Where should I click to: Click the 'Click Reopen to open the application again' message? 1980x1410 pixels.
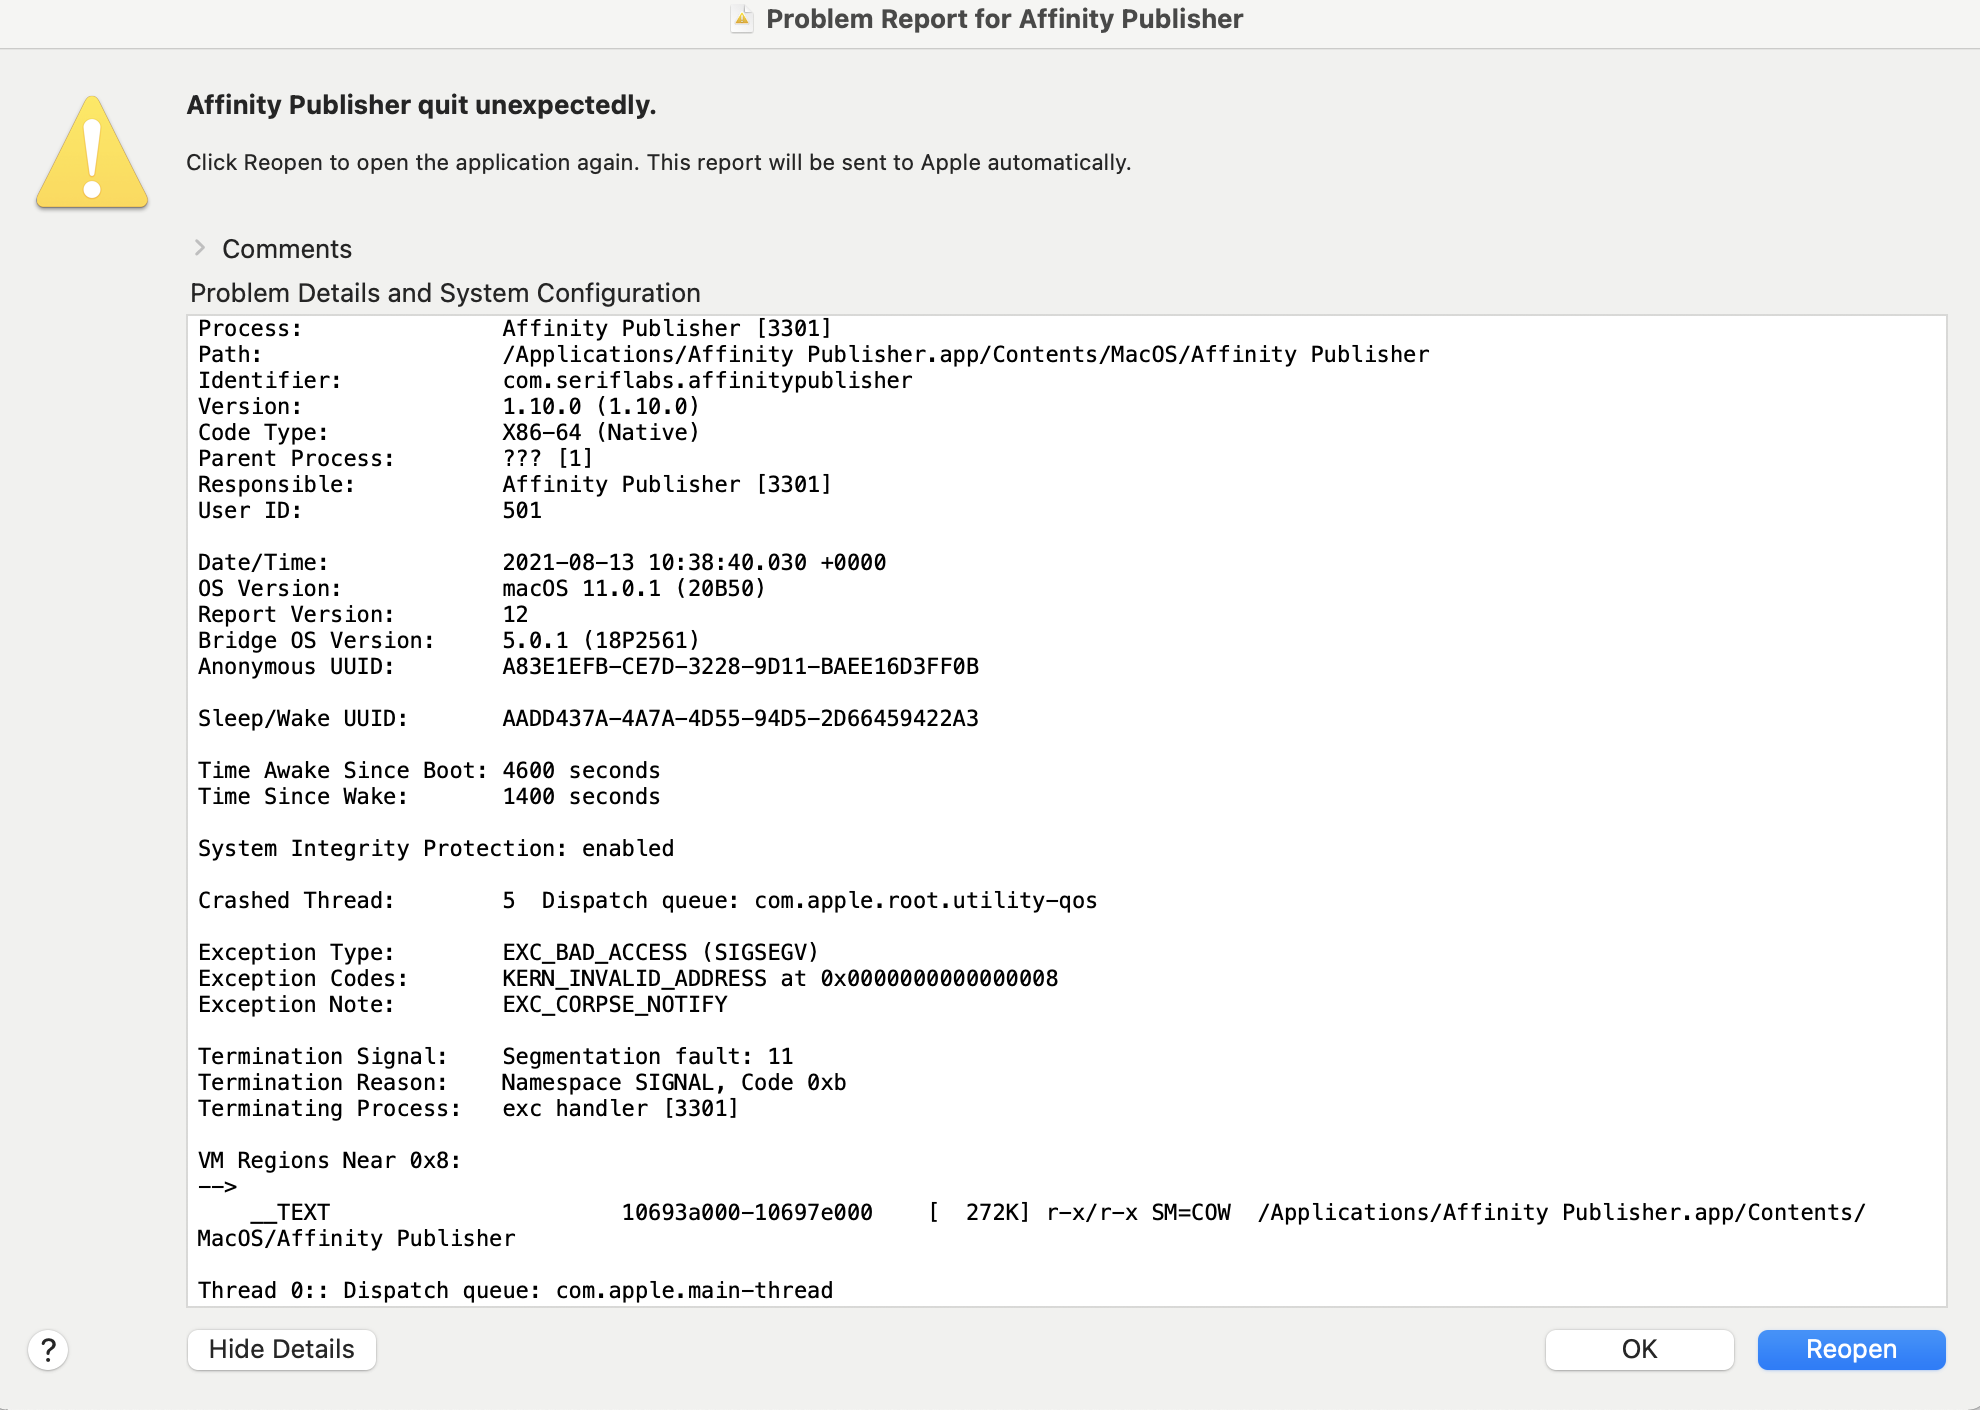tap(658, 162)
